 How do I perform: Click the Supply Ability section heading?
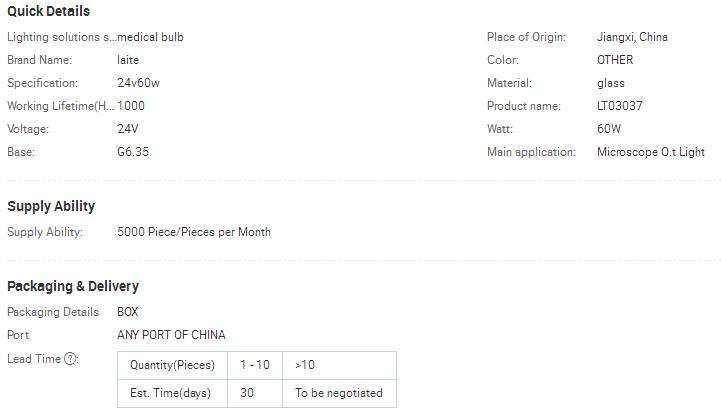(51, 206)
